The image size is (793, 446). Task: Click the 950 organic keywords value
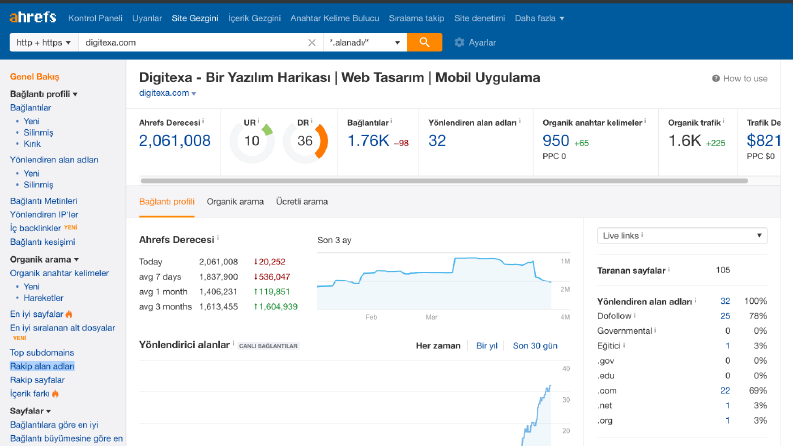556,141
